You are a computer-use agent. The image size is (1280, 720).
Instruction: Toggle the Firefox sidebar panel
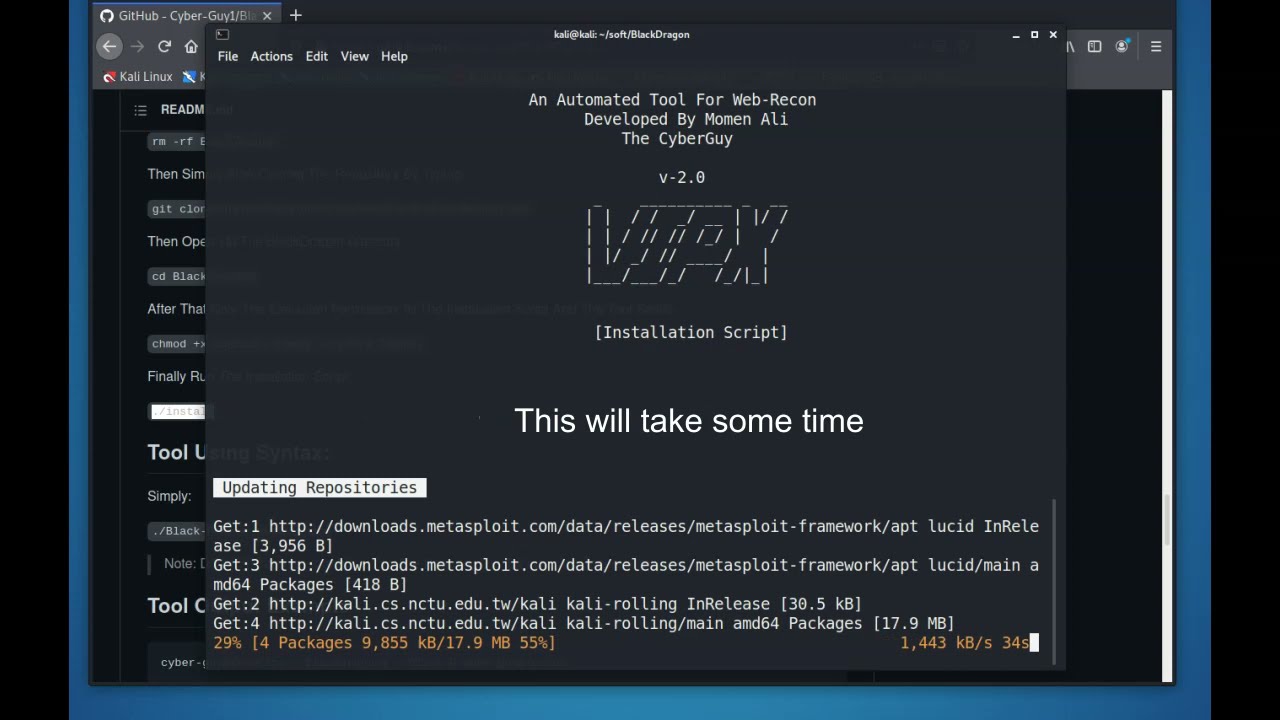pos(1095,46)
